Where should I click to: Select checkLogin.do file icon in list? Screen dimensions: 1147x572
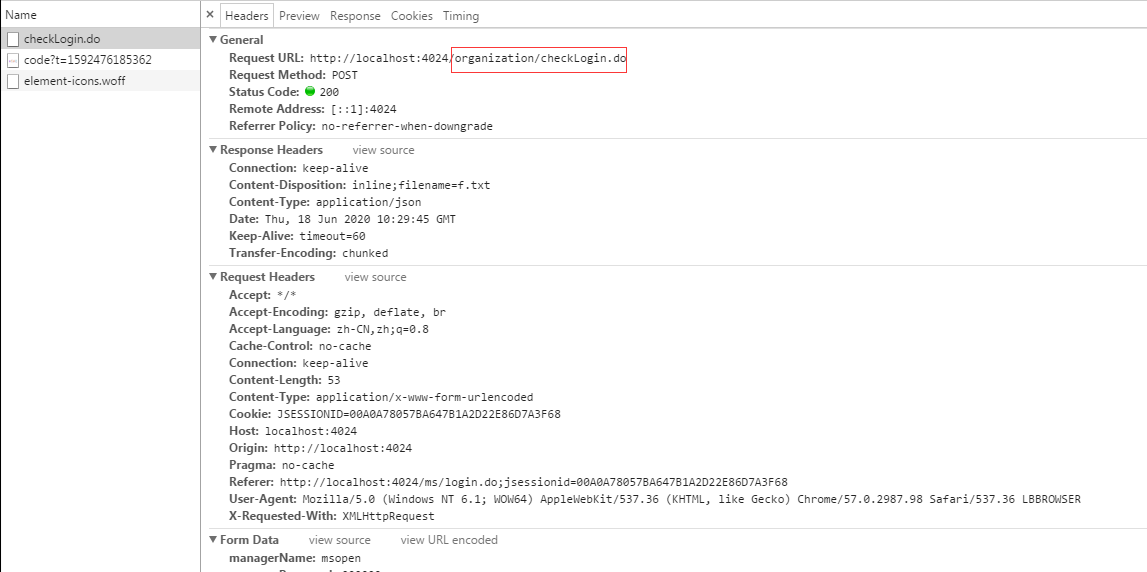point(13,39)
